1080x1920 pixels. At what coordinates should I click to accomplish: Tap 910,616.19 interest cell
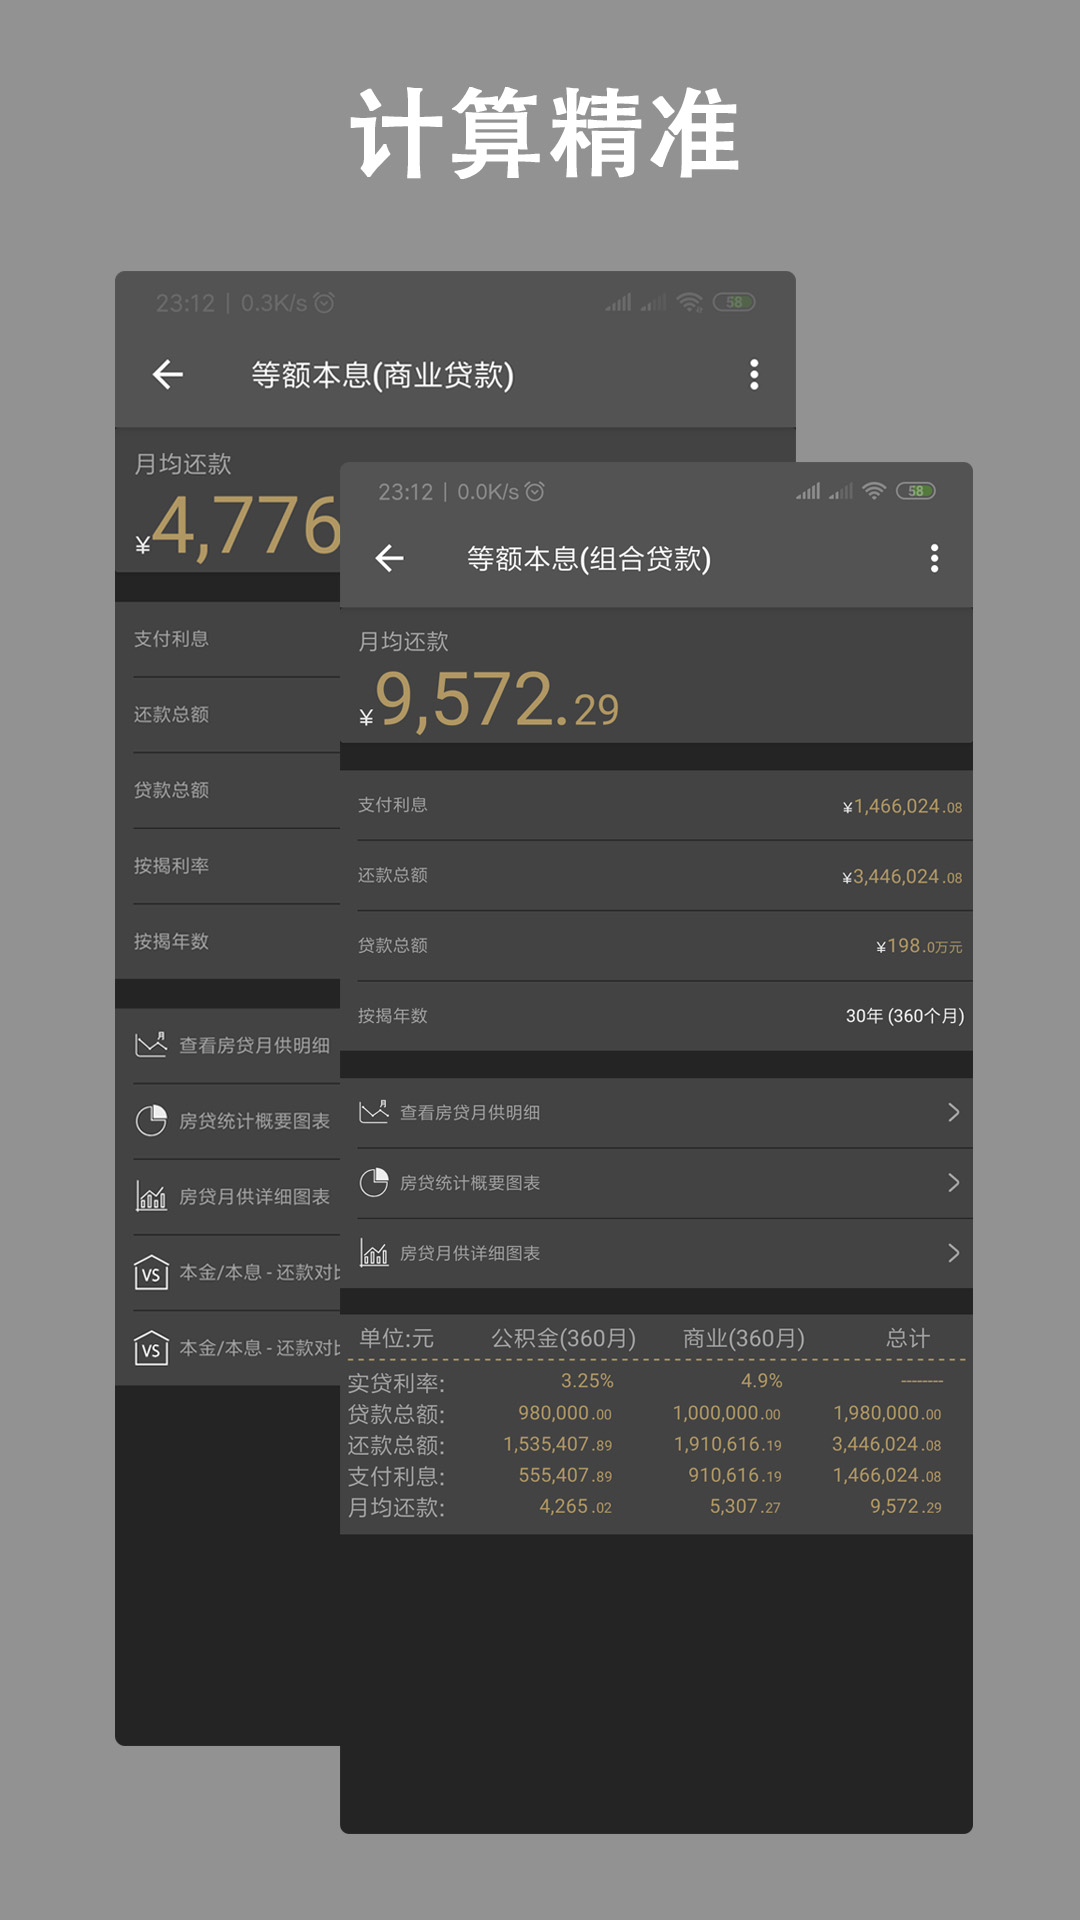(735, 1475)
